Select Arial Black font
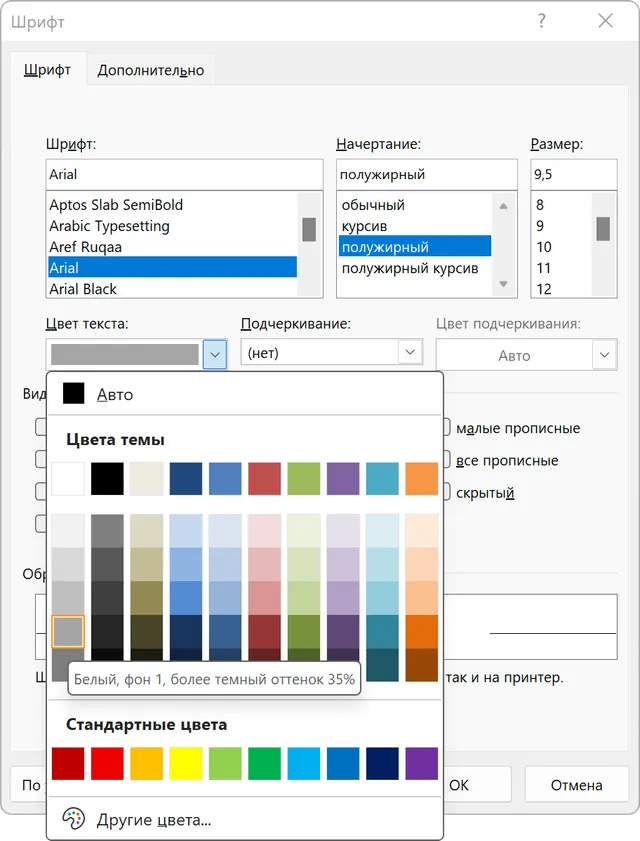Image resolution: width=640 pixels, height=841 pixels. coord(172,289)
